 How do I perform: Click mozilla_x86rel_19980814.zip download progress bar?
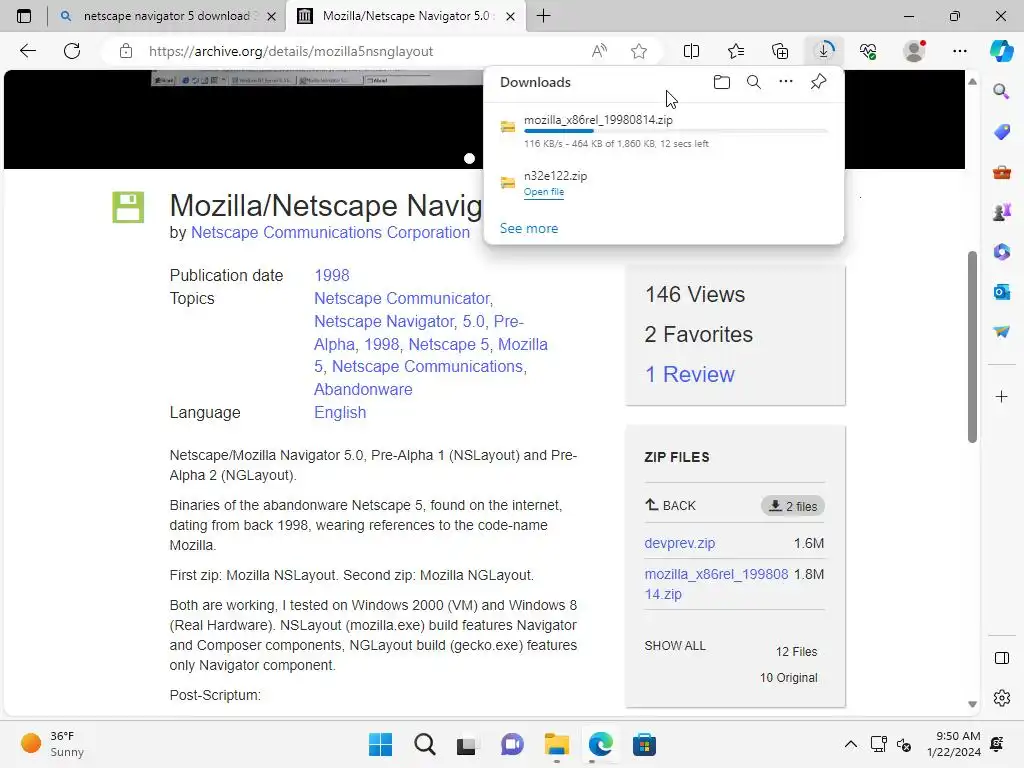tap(675, 131)
